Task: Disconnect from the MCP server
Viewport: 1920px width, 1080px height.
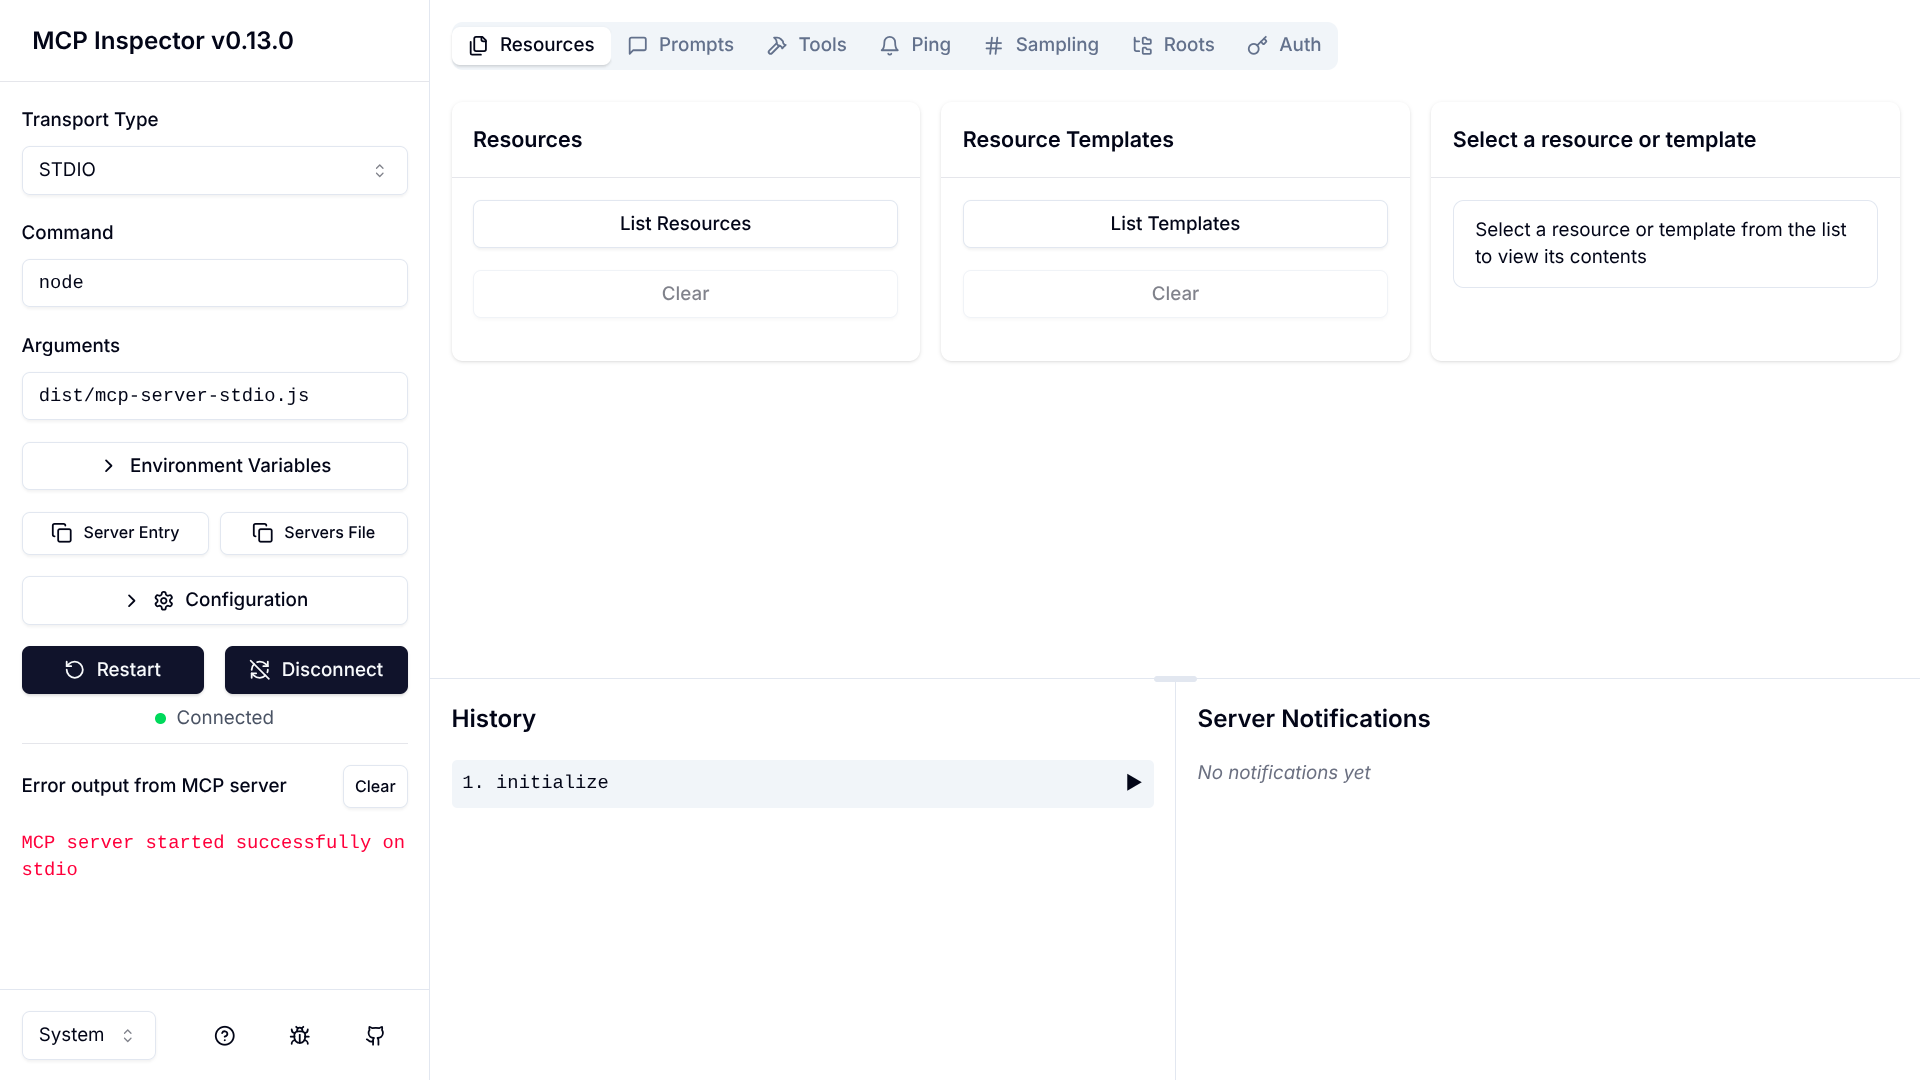Action: [x=316, y=670]
